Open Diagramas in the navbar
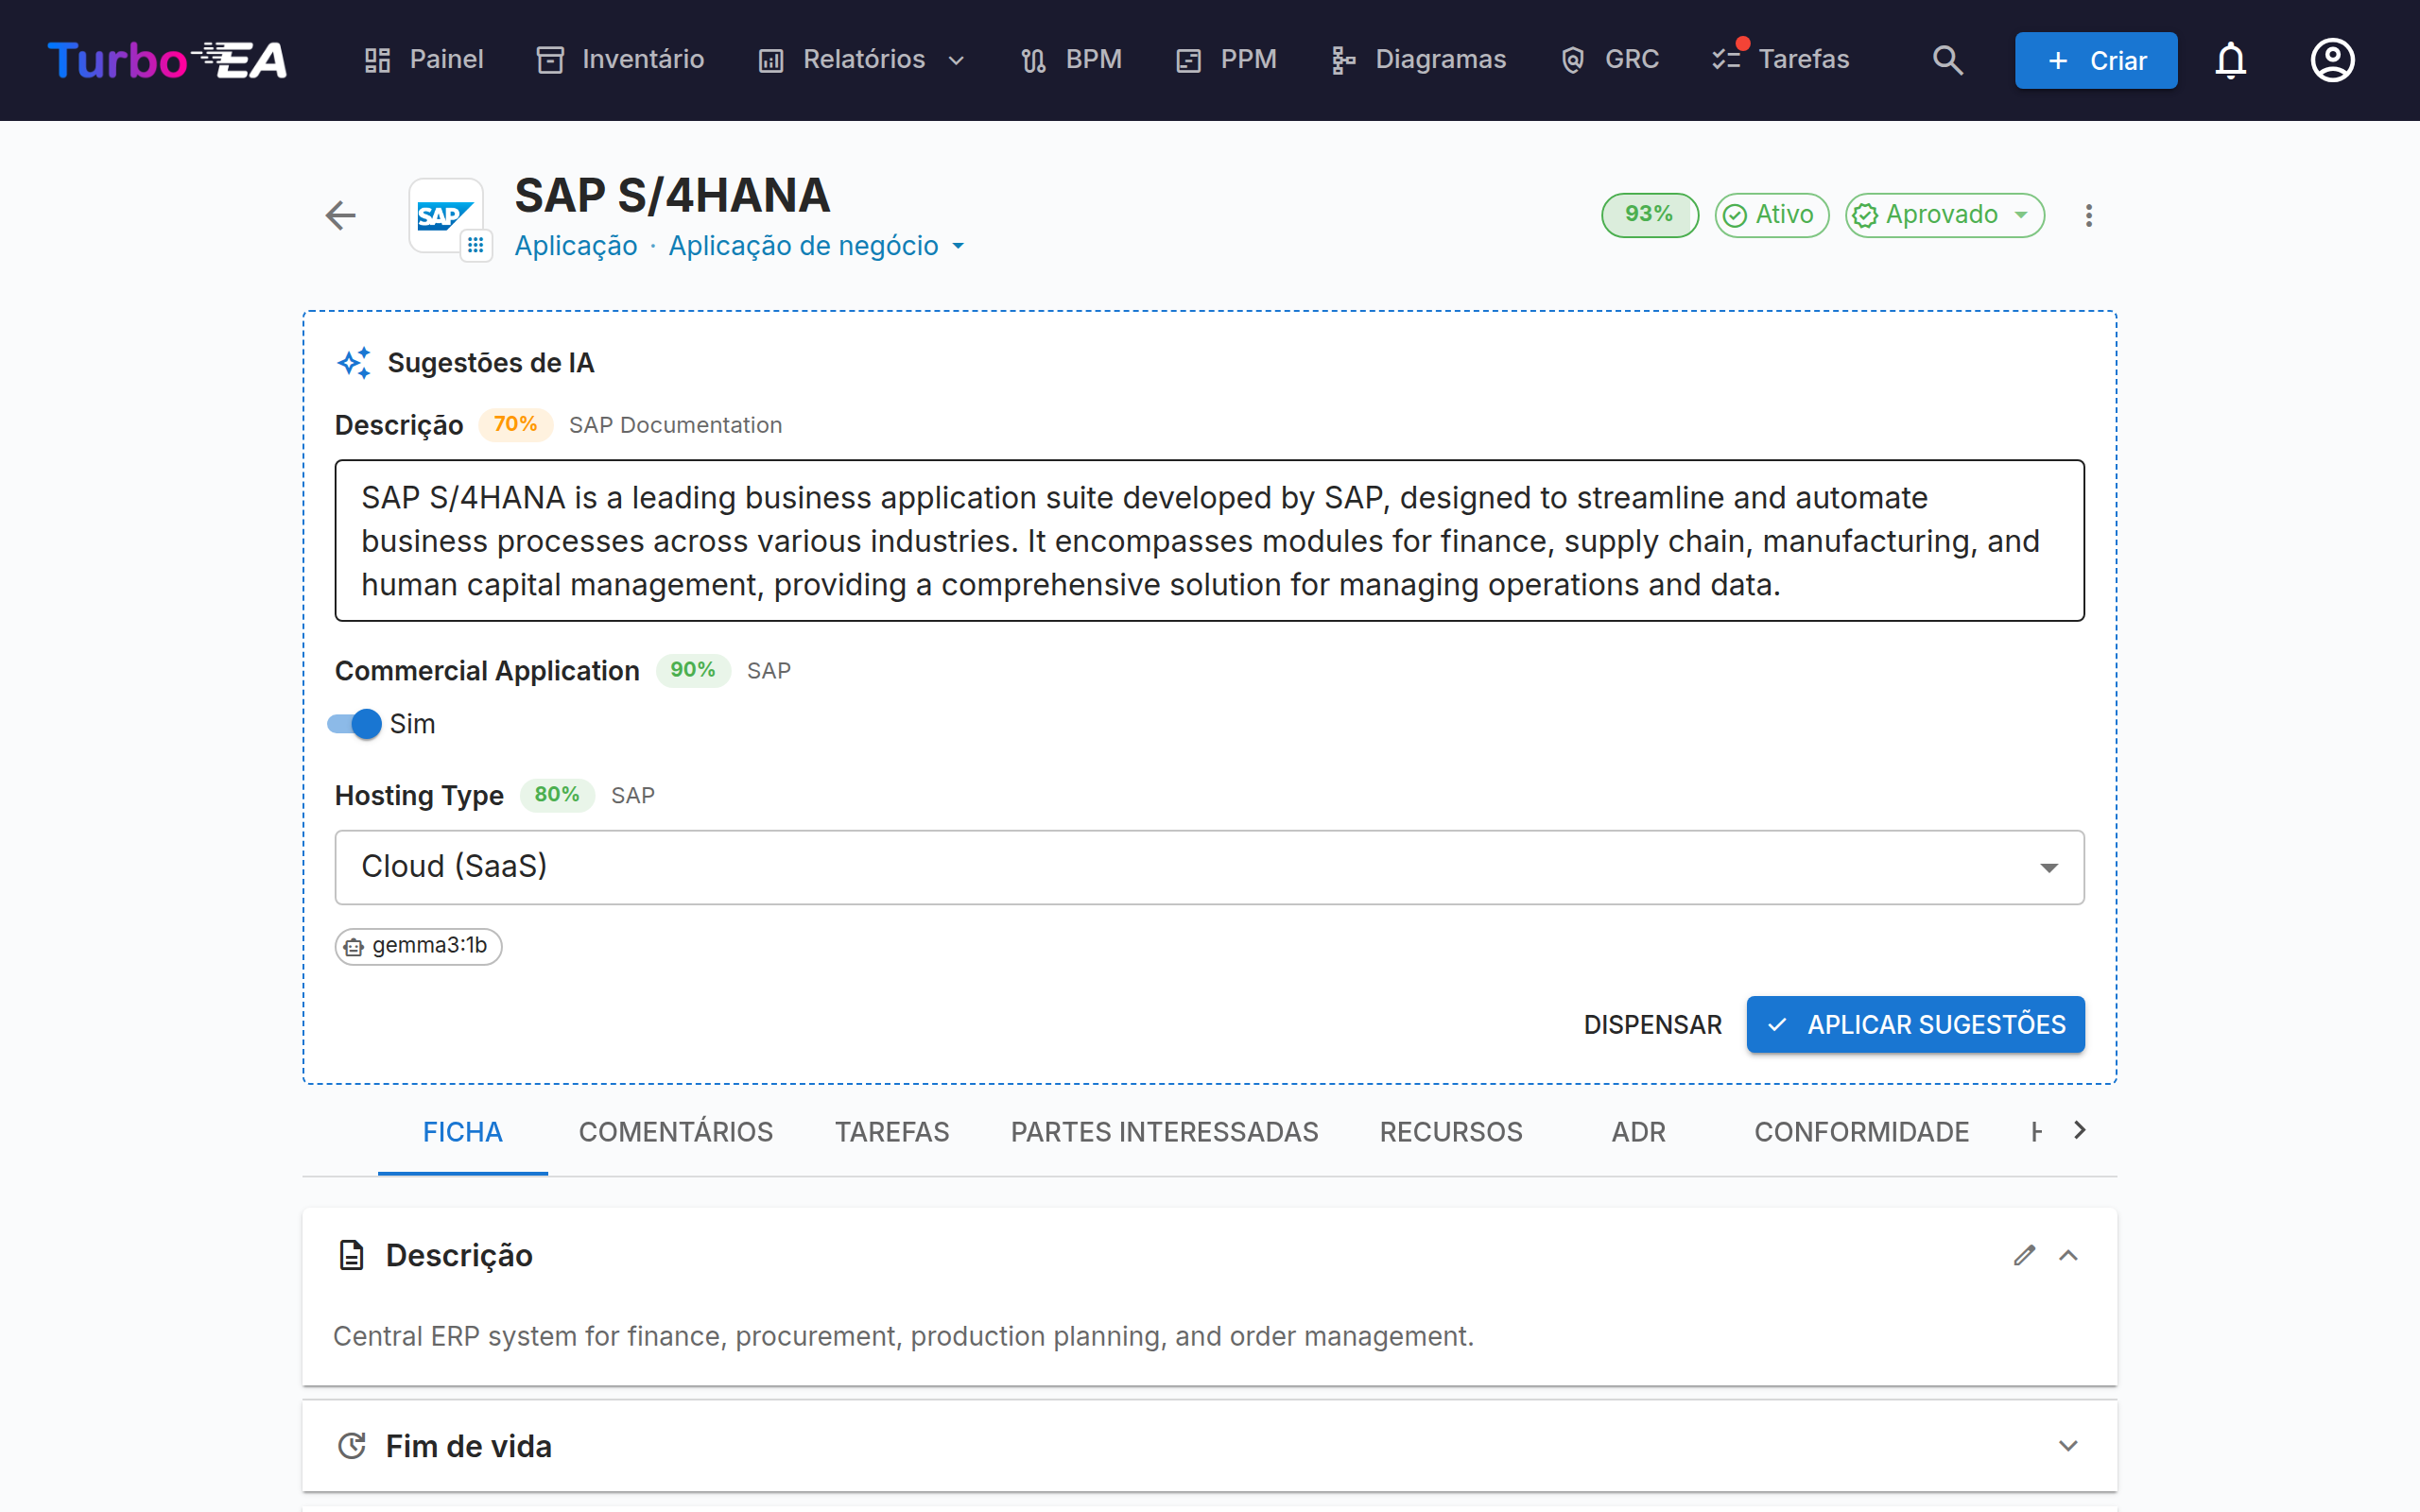The height and width of the screenshot is (1512, 2420). tap(1418, 60)
